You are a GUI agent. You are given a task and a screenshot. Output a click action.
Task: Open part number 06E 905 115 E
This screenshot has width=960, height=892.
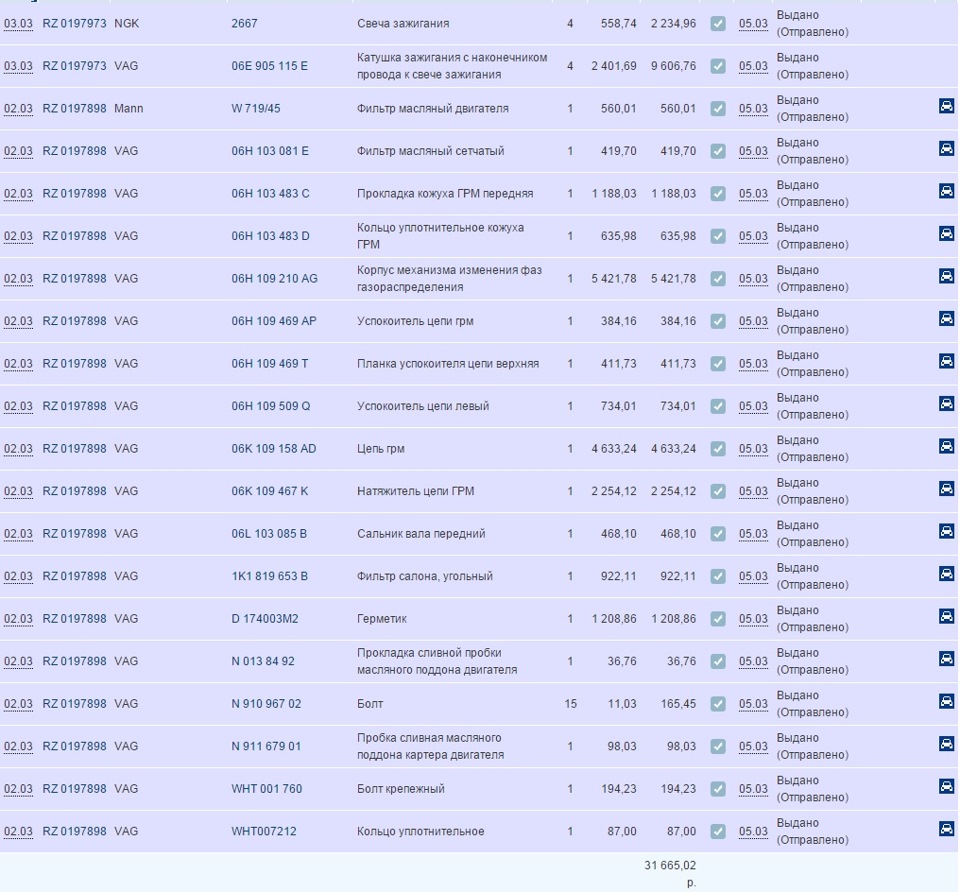pos(269,66)
